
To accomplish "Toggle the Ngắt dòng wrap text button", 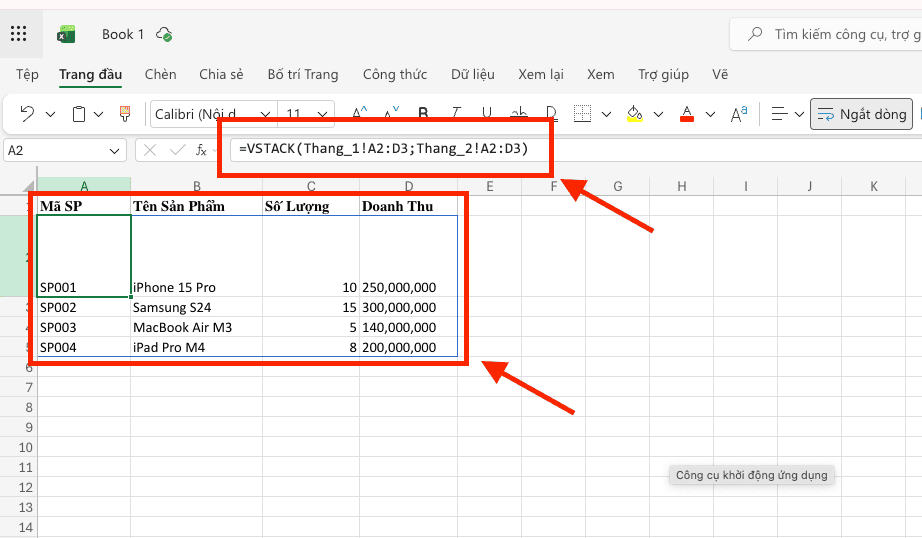I will click(x=861, y=114).
